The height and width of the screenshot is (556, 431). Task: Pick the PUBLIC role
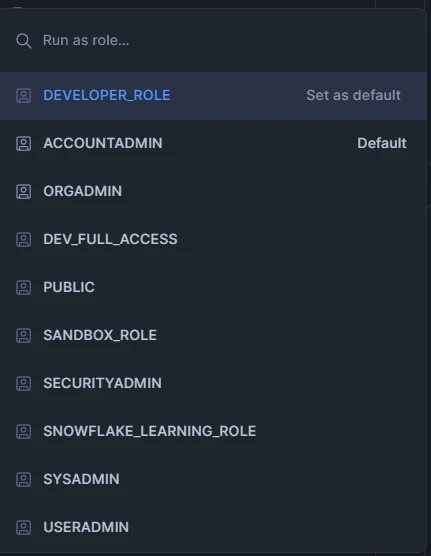coord(213,288)
